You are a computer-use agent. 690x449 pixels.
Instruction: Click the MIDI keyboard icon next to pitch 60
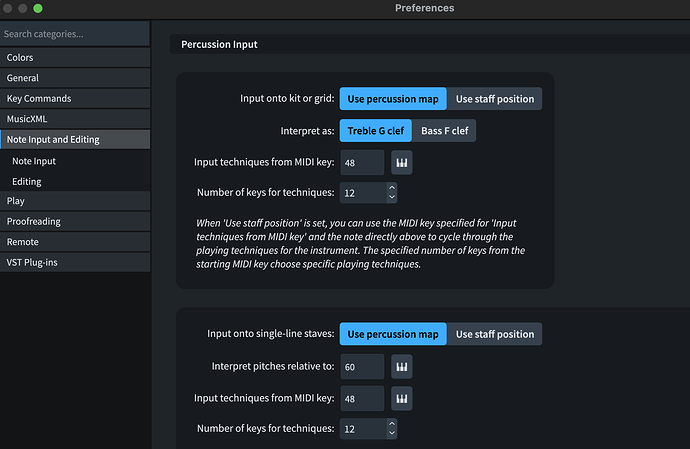tap(402, 366)
